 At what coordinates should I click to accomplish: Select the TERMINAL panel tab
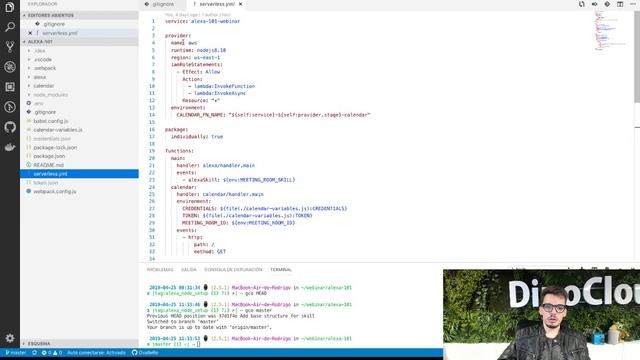281,270
